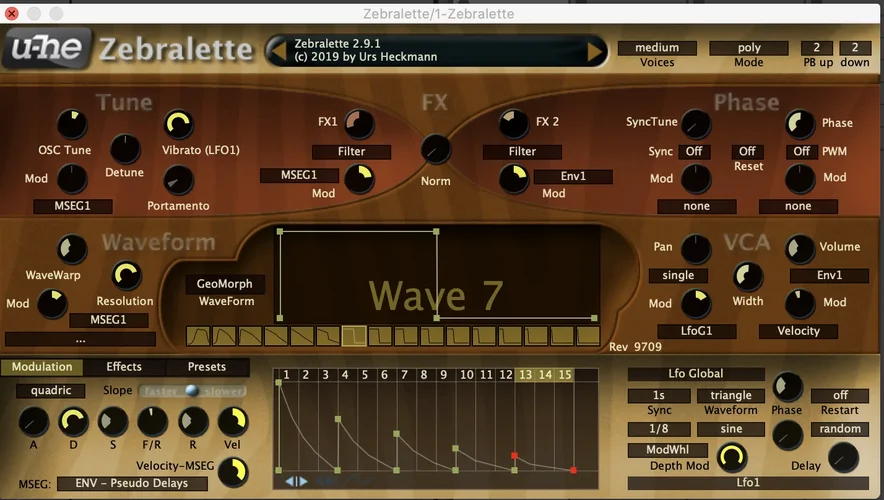Click the Vibrato (LFO1) knob
The height and width of the screenshot is (500, 884).
[x=178, y=125]
